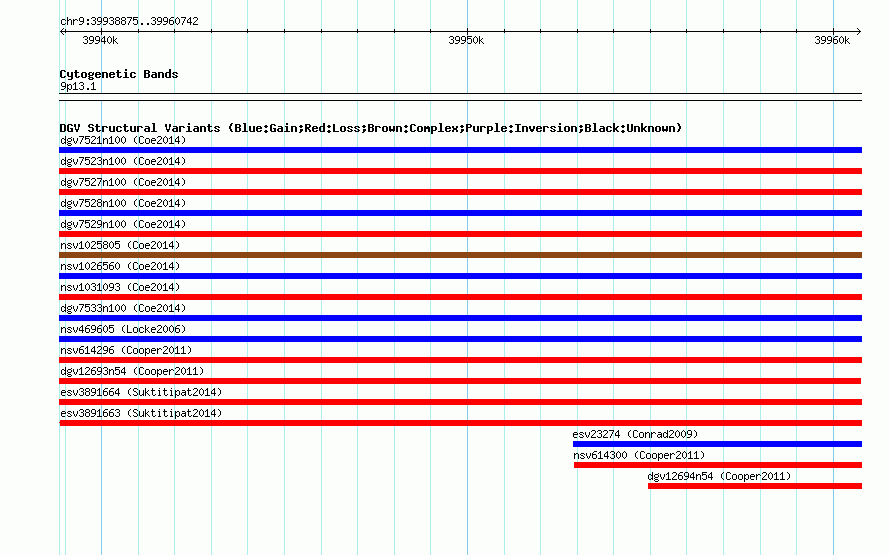Open the nsv1031093 (Coe2014) label
Image resolution: width=890 pixels, height=555 pixels.
pos(120,287)
